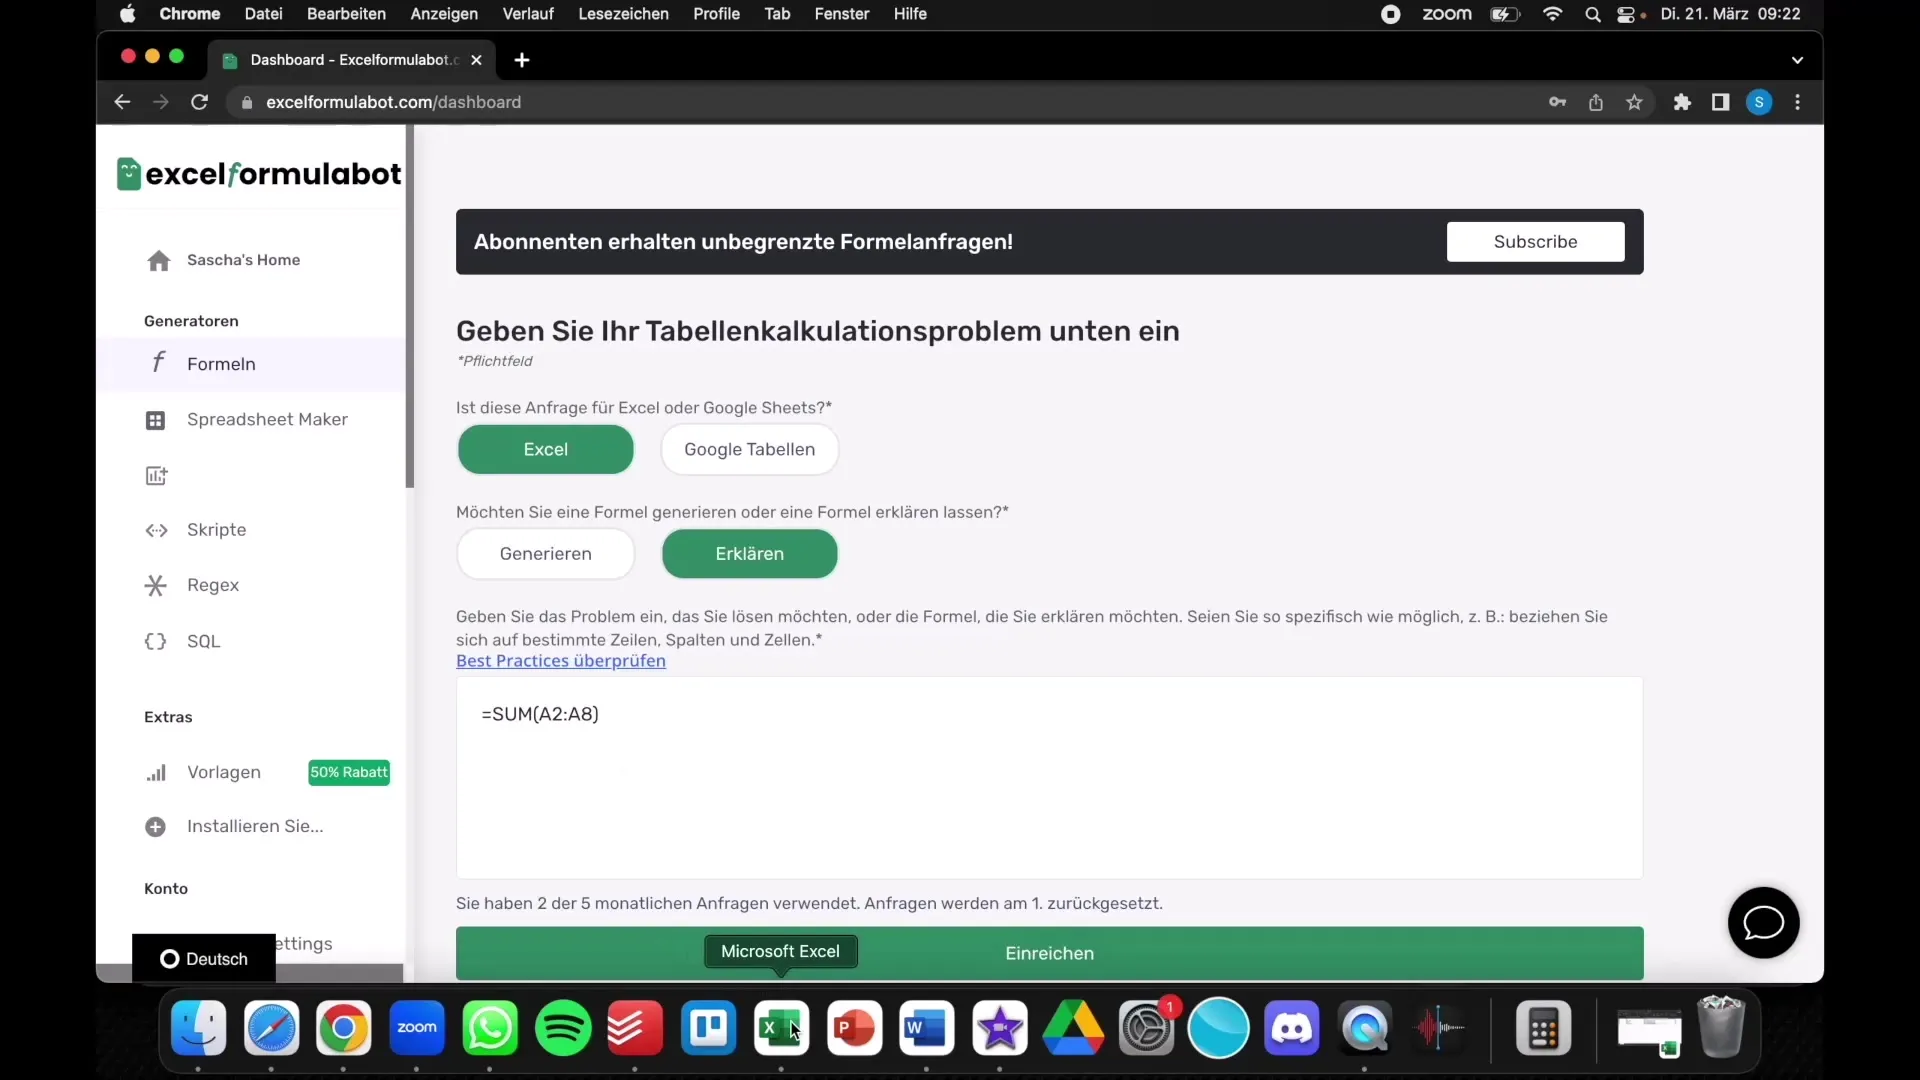The image size is (1920, 1080).
Task: Click the unlabeled chart-plus sidebar icon
Action: pos(156,476)
